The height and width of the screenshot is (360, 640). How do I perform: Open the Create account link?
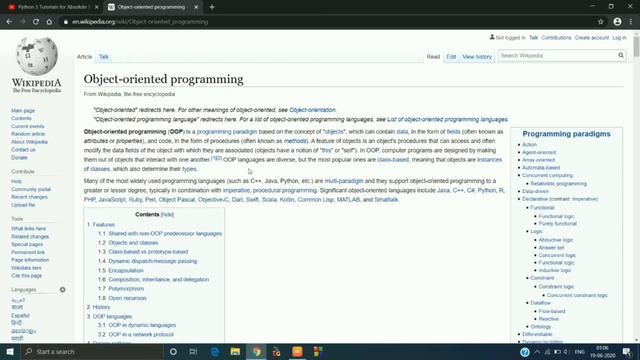(591, 38)
